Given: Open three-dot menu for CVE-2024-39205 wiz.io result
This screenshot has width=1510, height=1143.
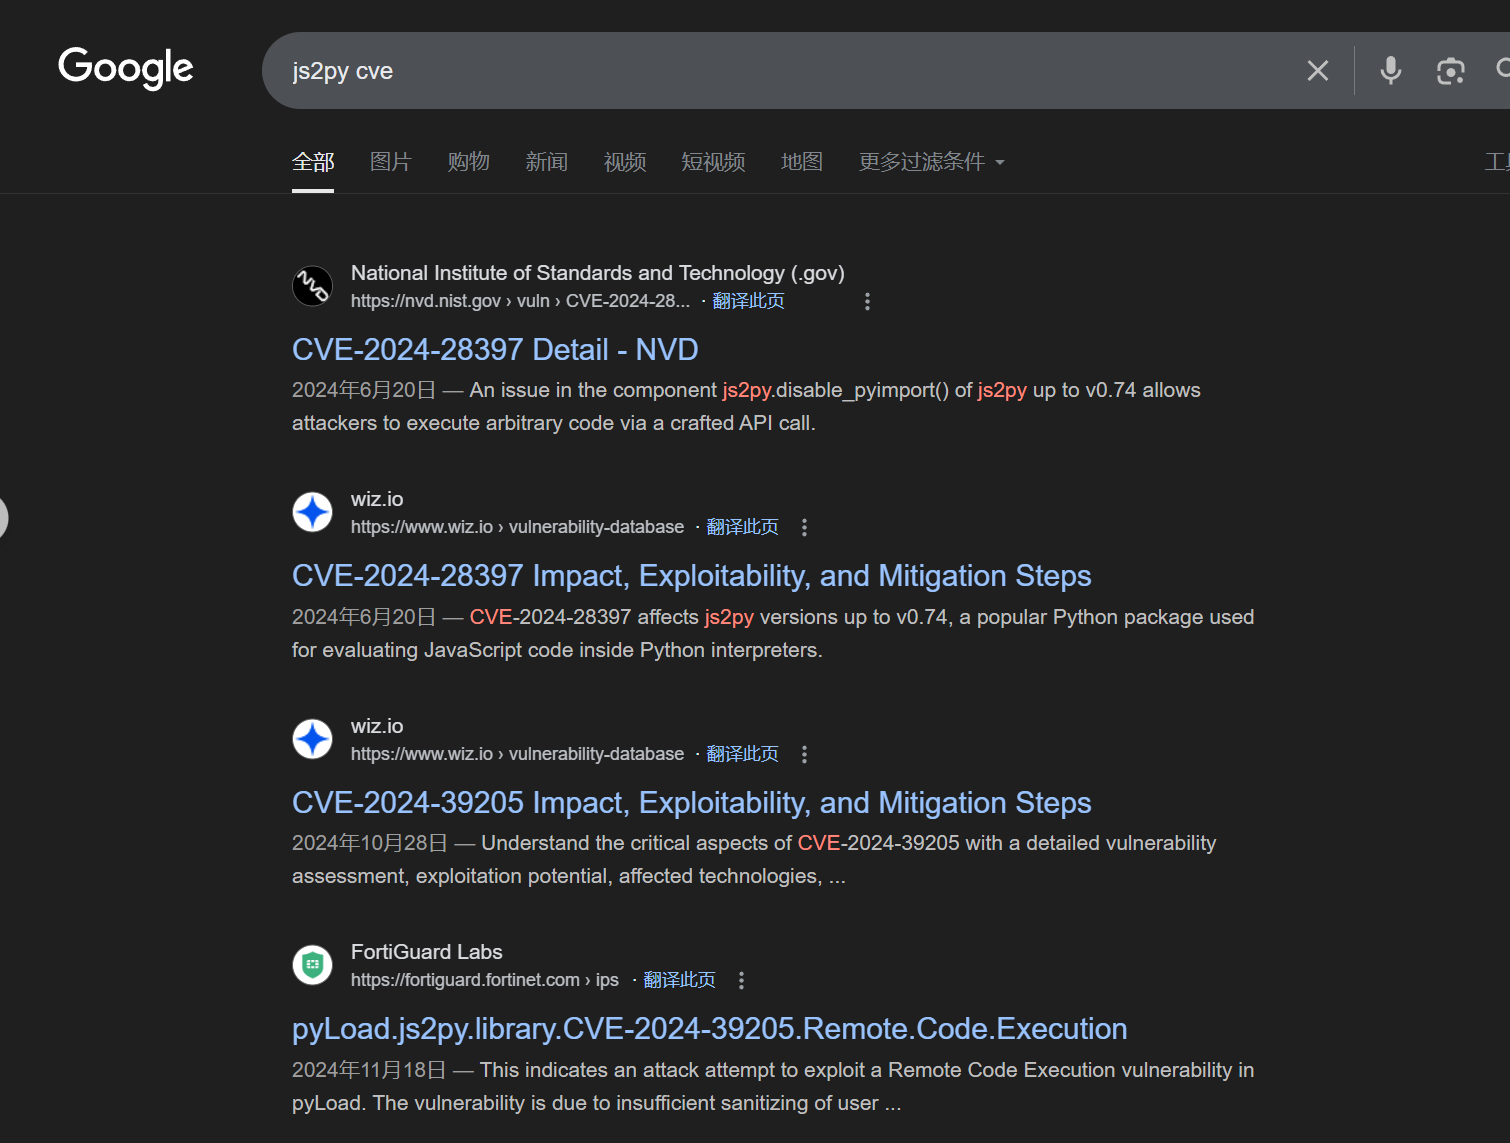Looking at the screenshot, I should point(804,754).
